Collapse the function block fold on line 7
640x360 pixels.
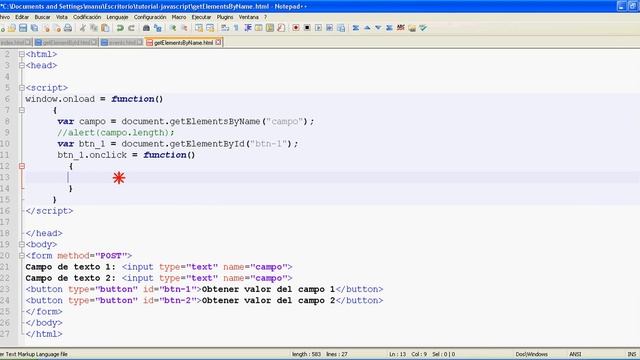[x=22, y=110]
